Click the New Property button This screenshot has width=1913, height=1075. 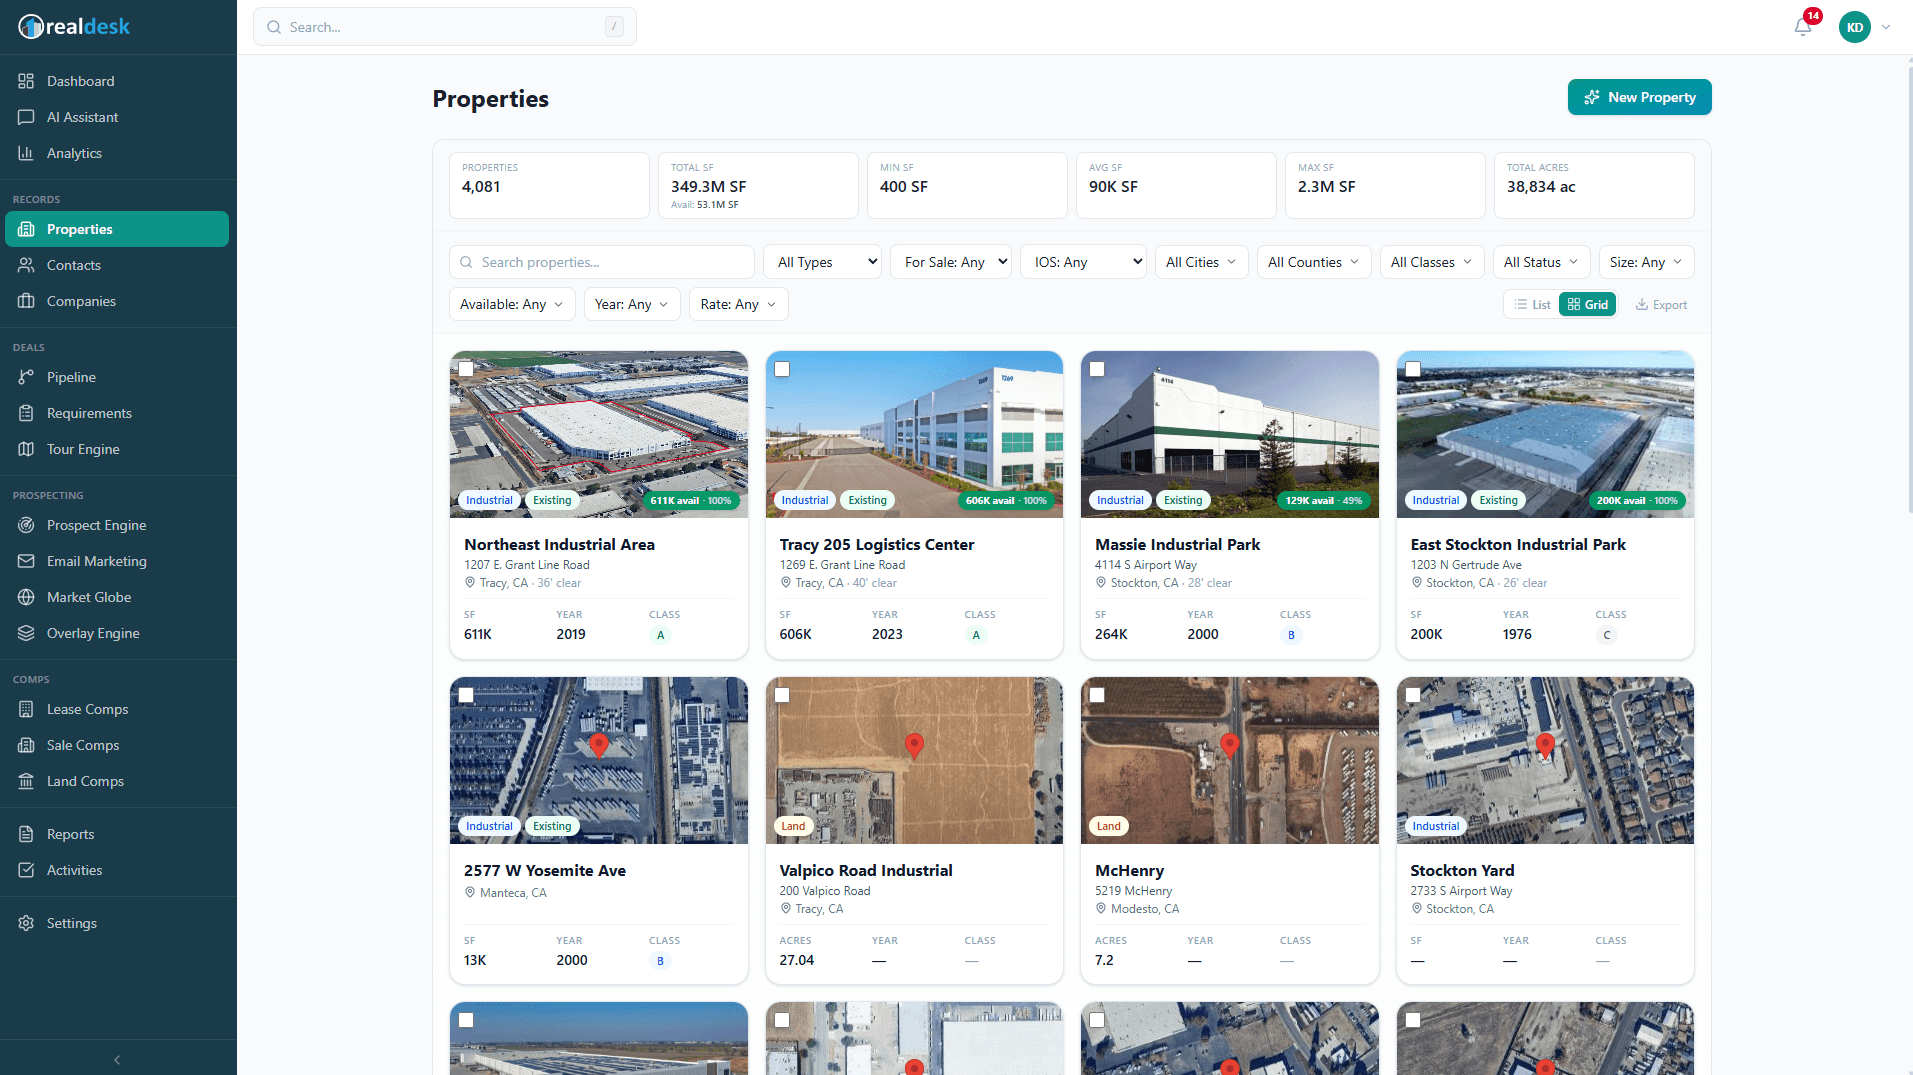[1639, 97]
